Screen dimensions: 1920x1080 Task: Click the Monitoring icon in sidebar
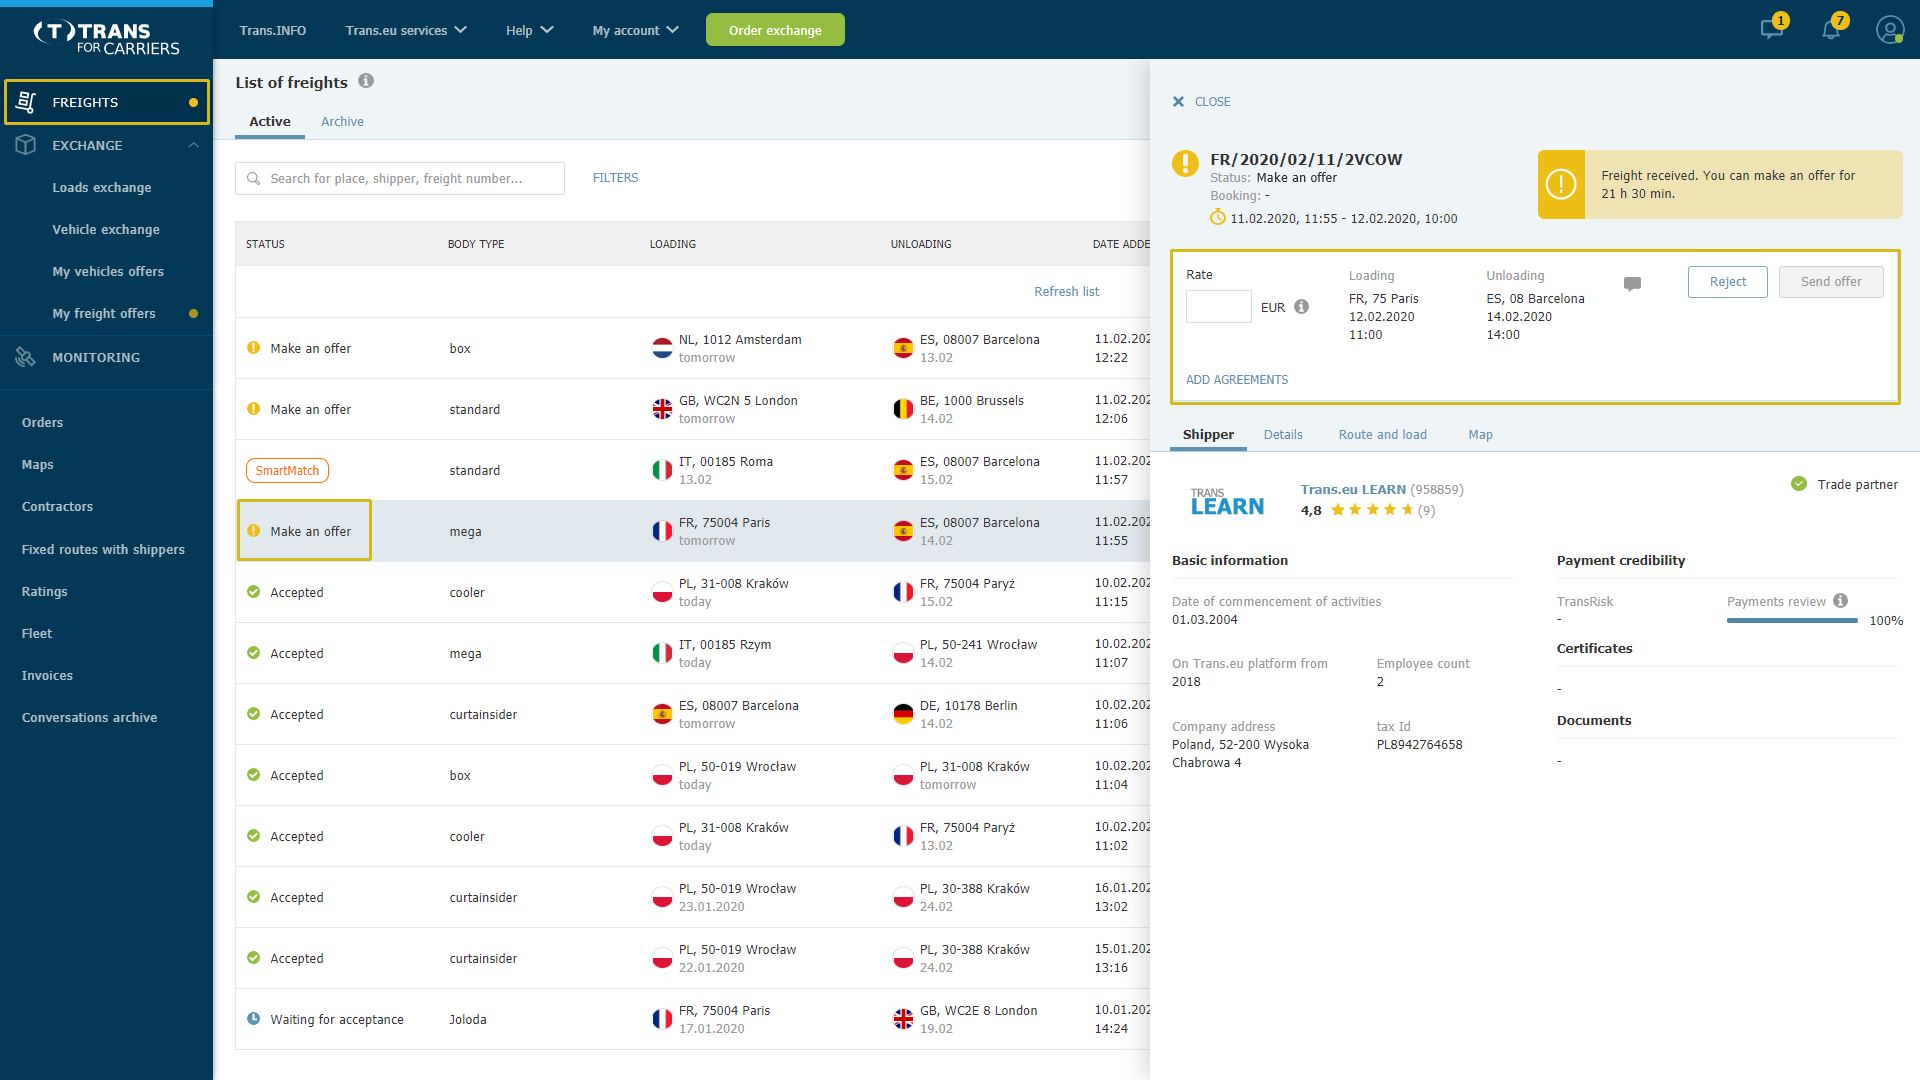coord(26,357)
